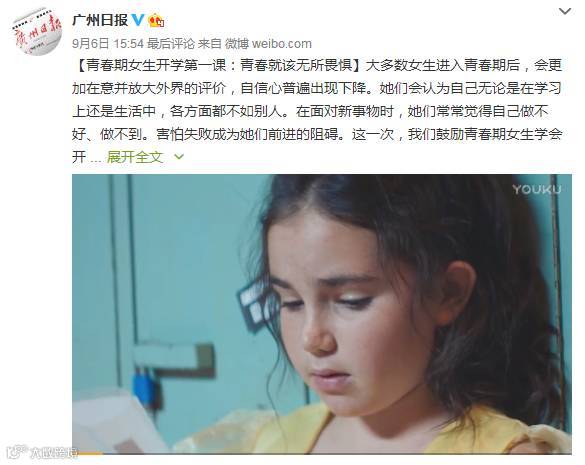This screenshot has height=465, width=585.
Task: Click the blue verified V badge
Action: tap(138, 20)
